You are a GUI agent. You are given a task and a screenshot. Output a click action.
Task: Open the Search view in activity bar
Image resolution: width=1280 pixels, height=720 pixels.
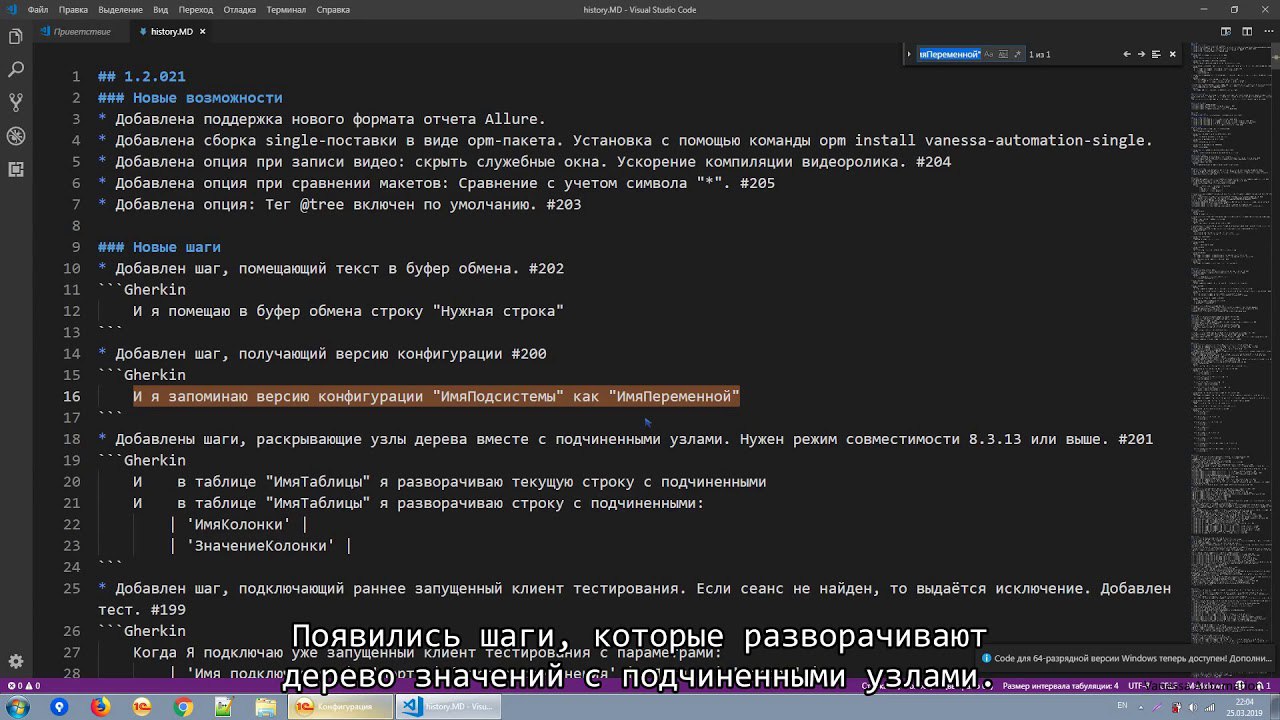click(x=16, y=70)
